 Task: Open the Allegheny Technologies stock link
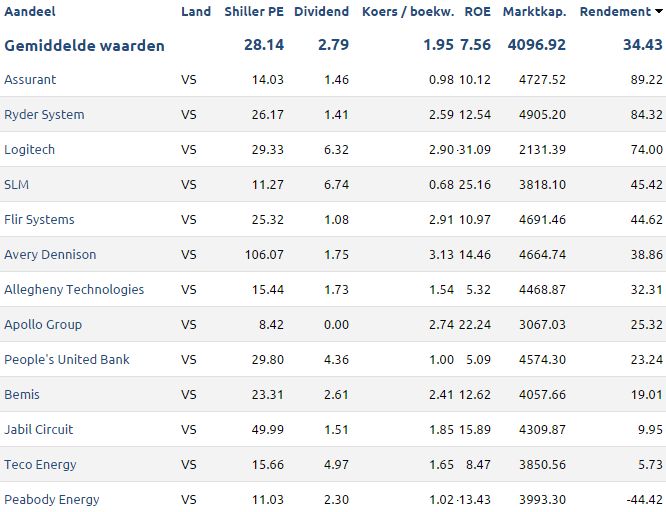pyautogui.click(x=74, y=289)
